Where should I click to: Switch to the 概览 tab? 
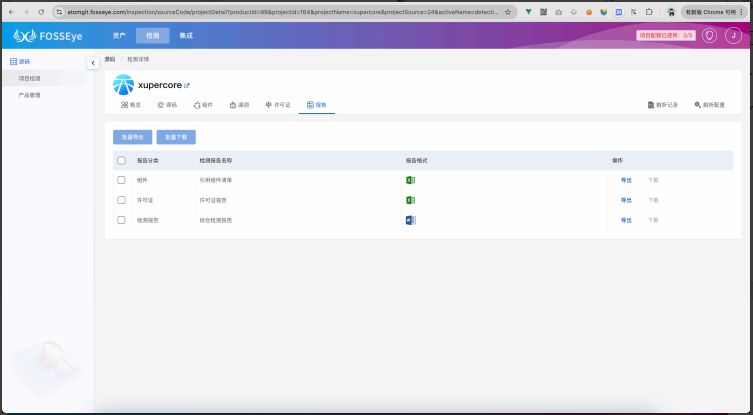click(131, 105)
